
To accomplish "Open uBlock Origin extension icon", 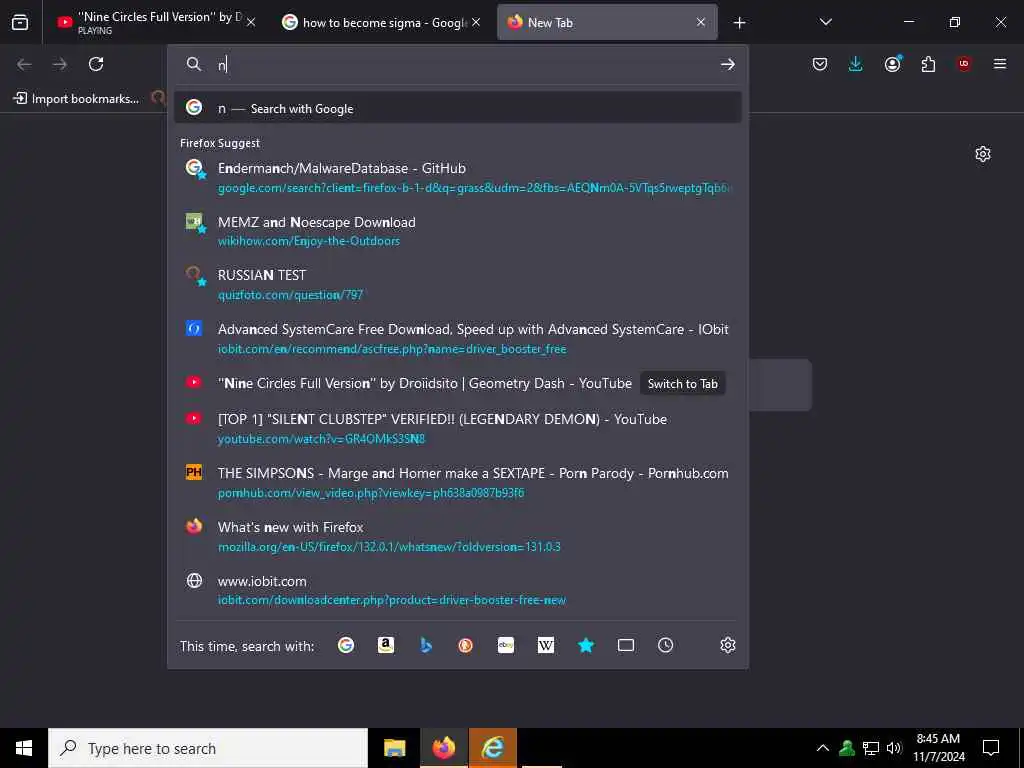I will [x=964, y=64].
